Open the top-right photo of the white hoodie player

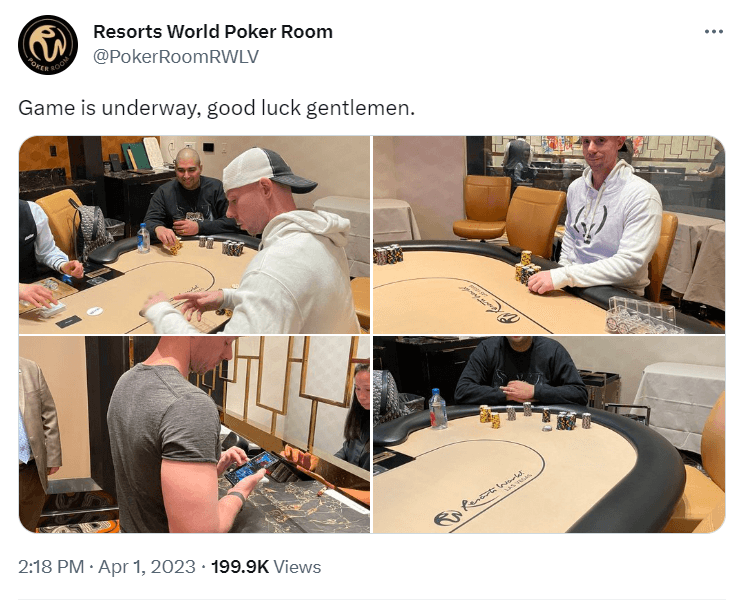[549, 235]
